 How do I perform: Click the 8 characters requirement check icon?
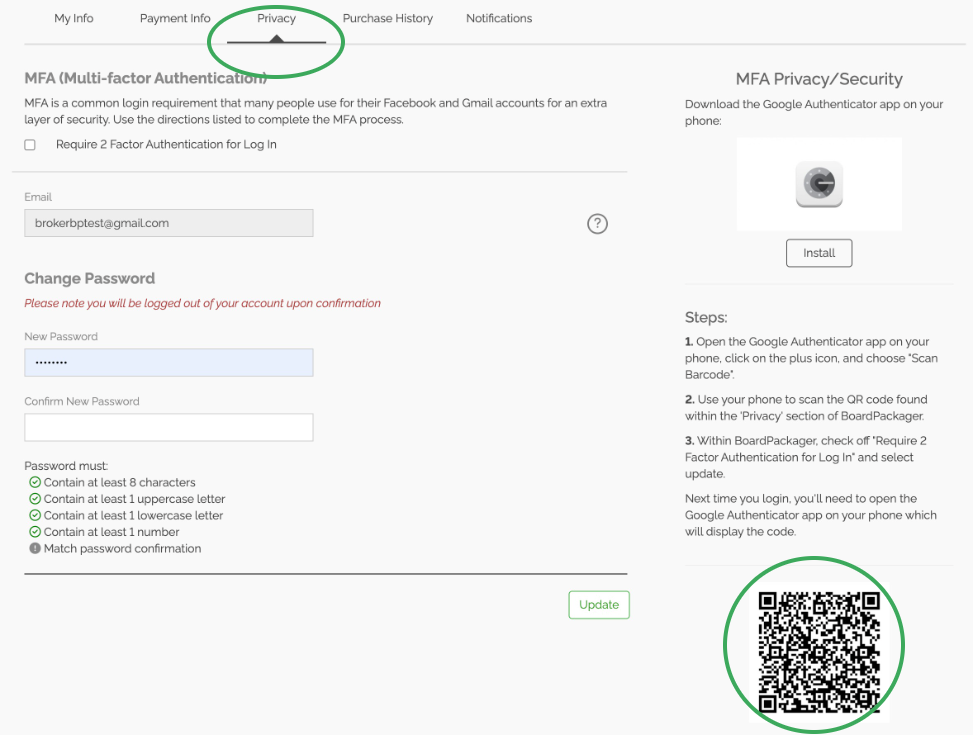point(35,482)
